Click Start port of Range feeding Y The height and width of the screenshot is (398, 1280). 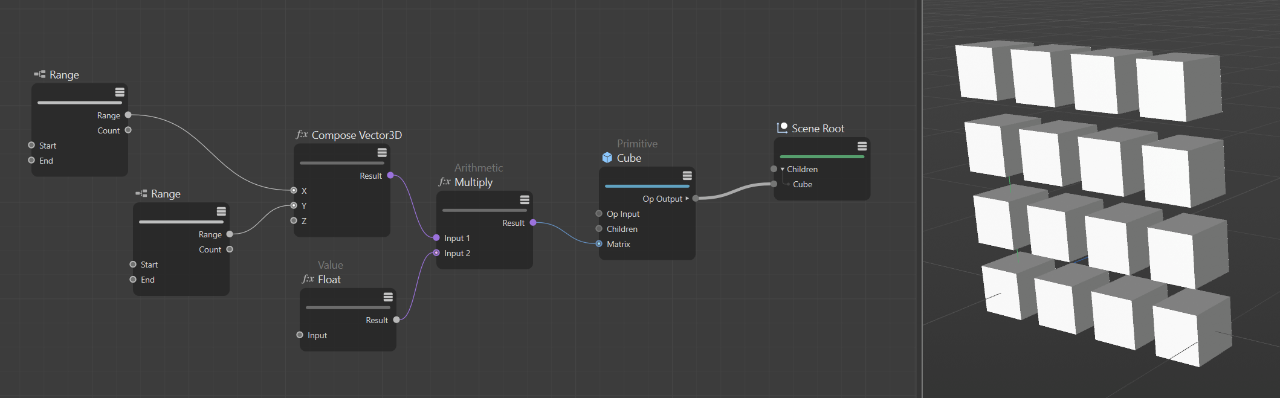coord(133,264)
